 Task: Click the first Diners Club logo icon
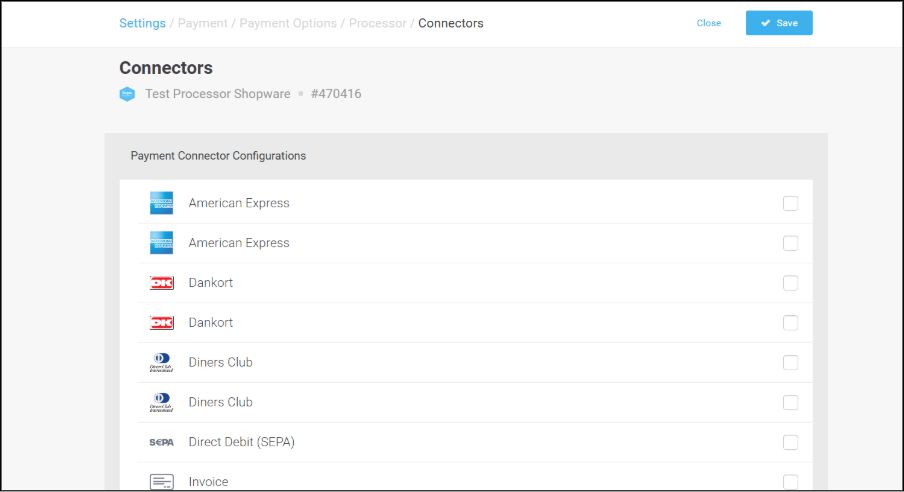[161, 363]
